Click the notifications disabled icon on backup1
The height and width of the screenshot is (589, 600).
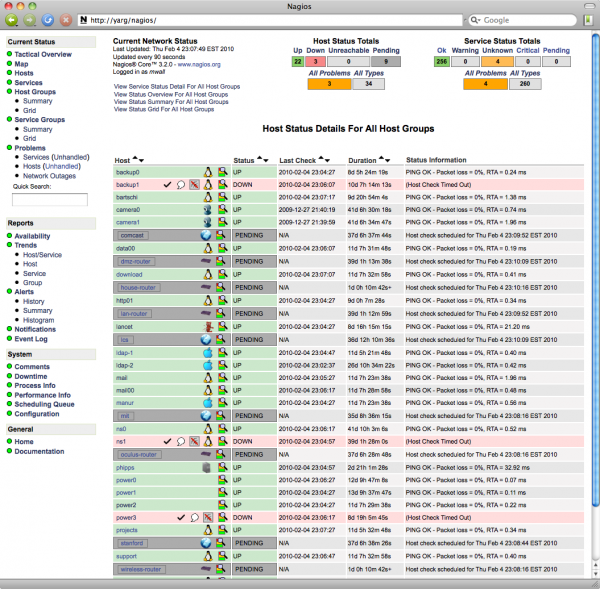[195, 185]
